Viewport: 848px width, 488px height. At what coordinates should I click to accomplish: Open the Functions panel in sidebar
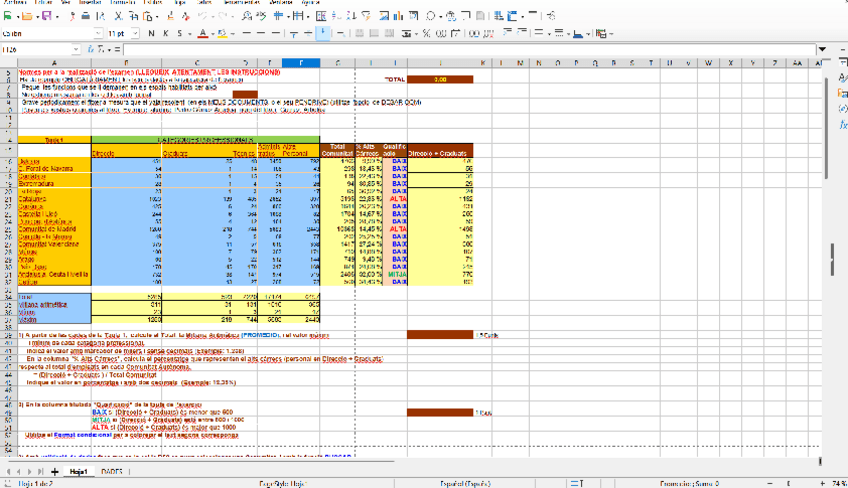(842, 123)
